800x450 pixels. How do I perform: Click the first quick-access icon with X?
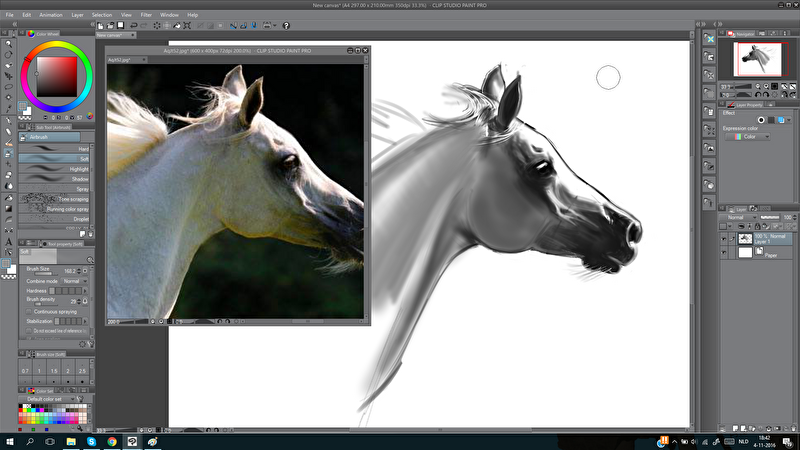709,38
